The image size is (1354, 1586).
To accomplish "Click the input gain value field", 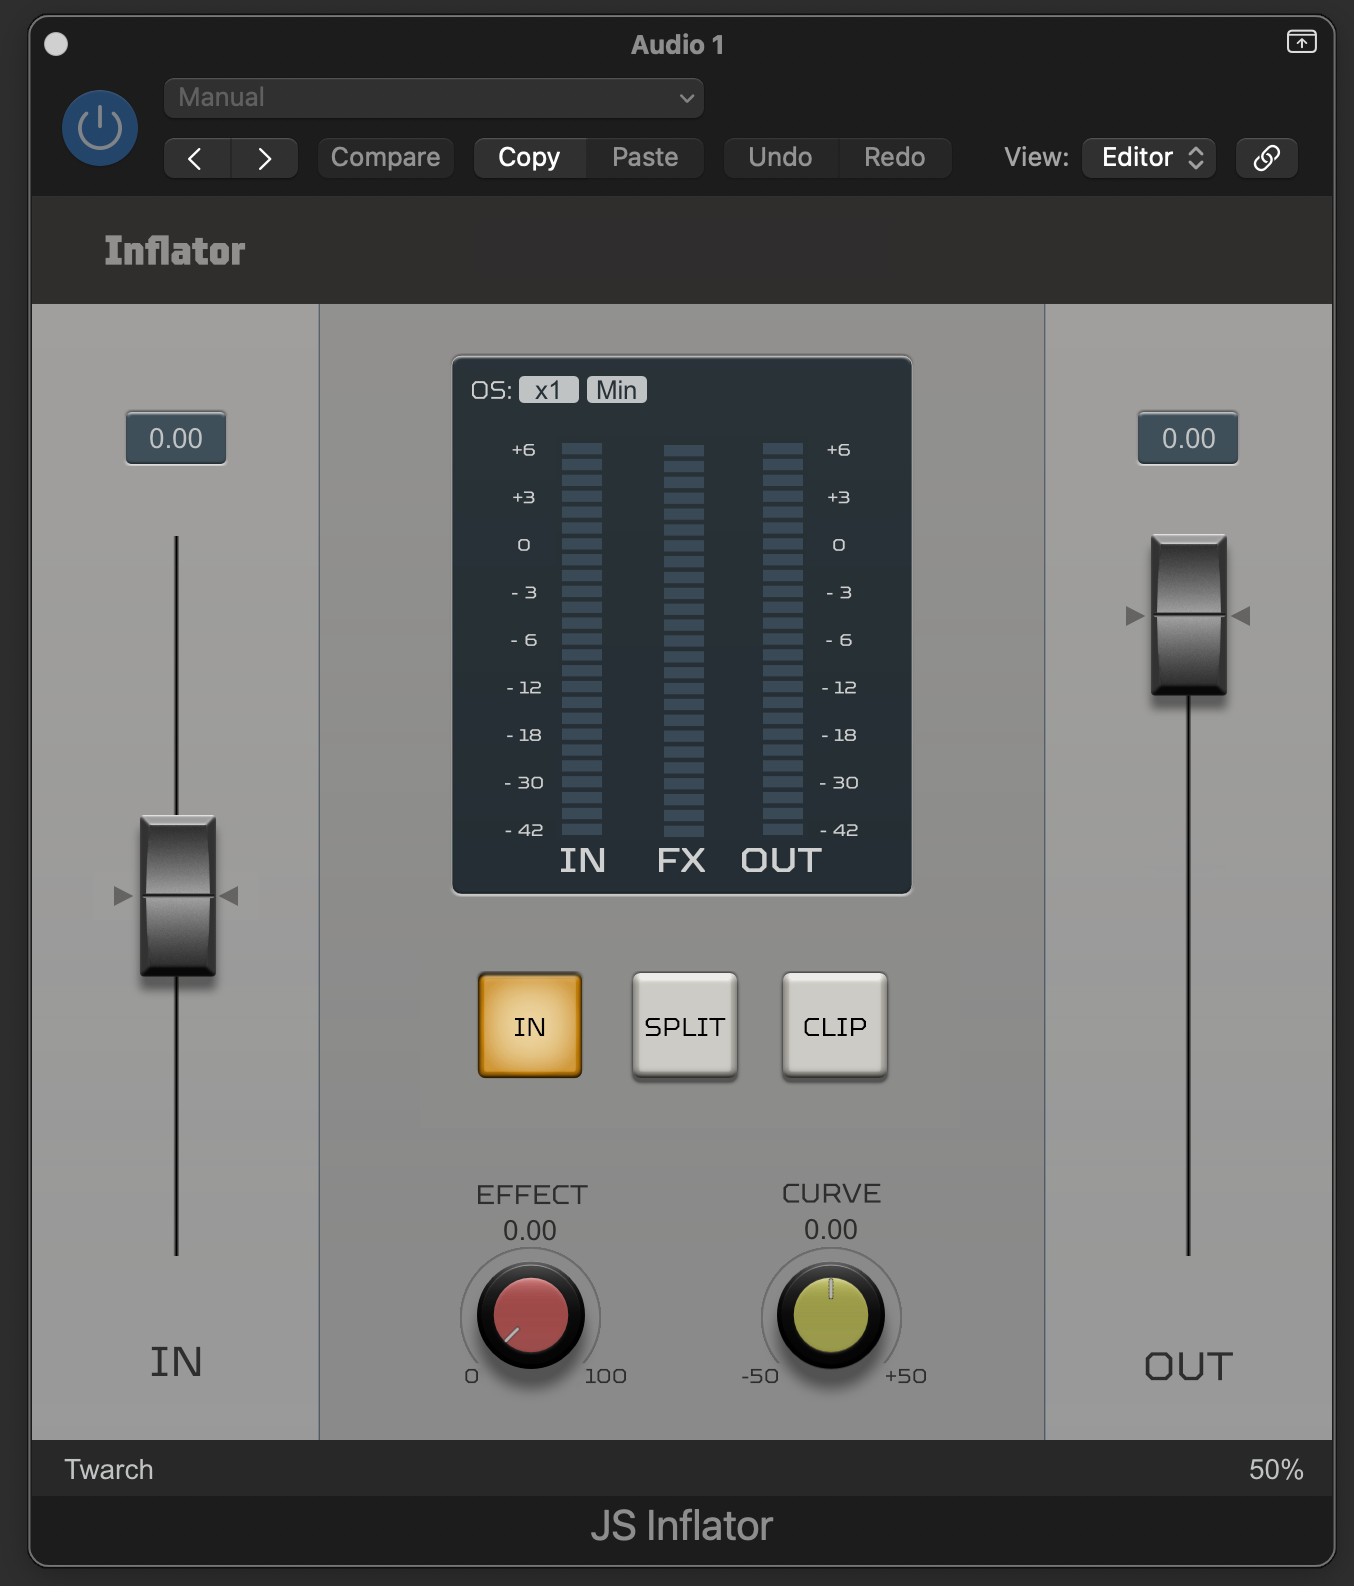I will coord(176,438).
